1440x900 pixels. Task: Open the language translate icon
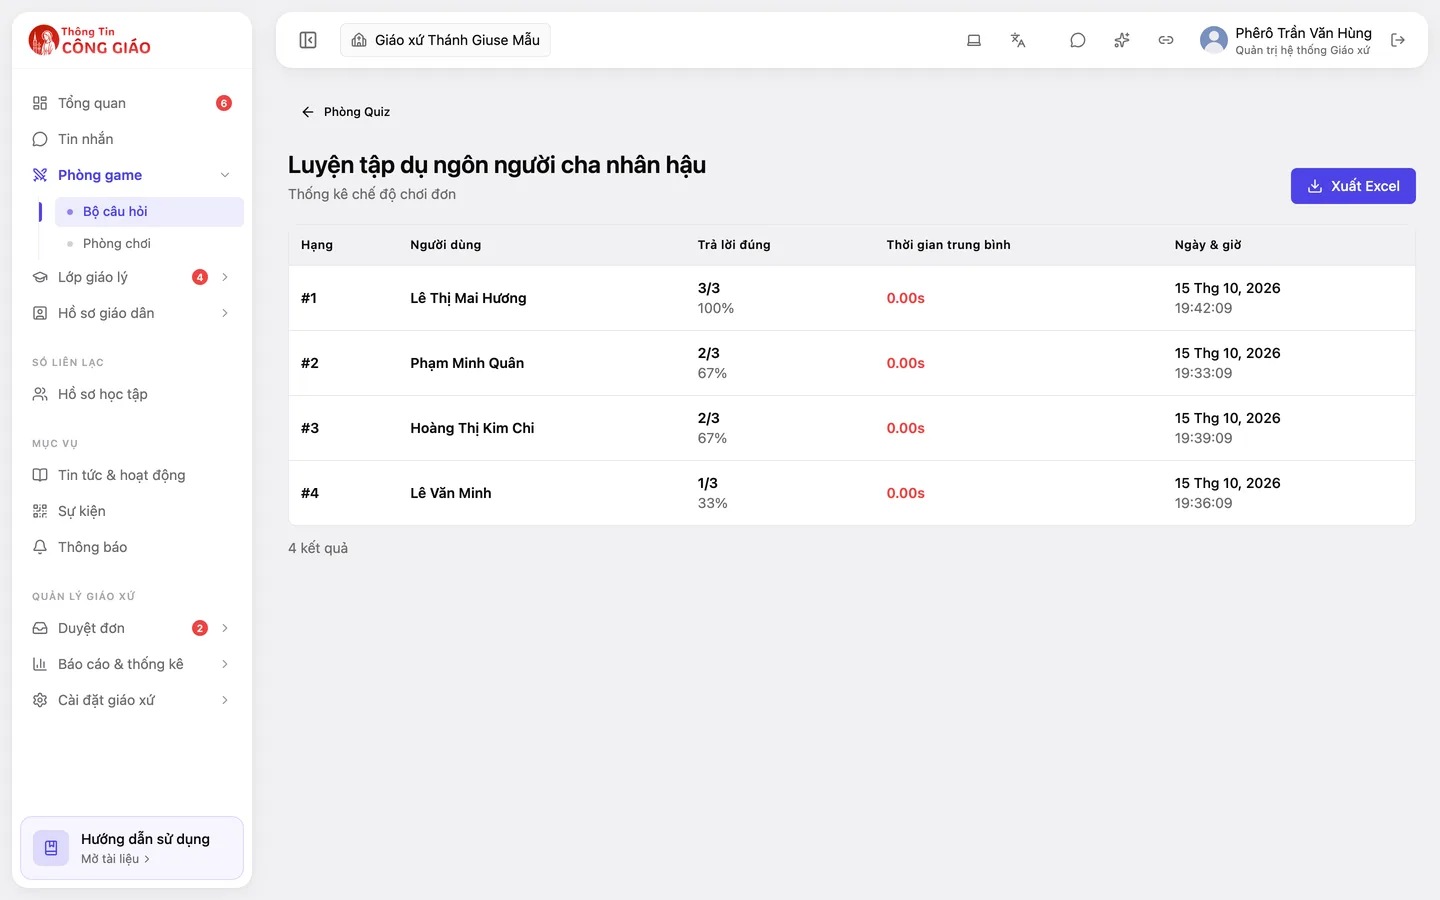(1018, 40)
